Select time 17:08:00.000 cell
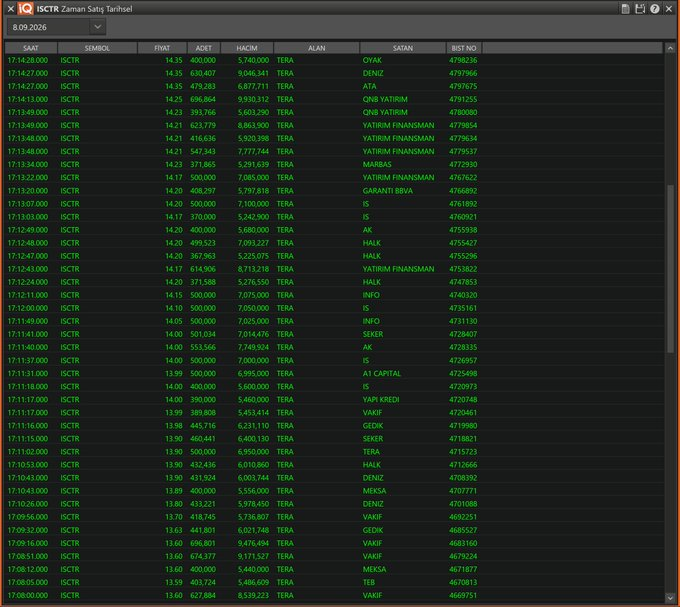Image resolution: width=680 pixels, height=607 pixels. (x=28, y=595)
